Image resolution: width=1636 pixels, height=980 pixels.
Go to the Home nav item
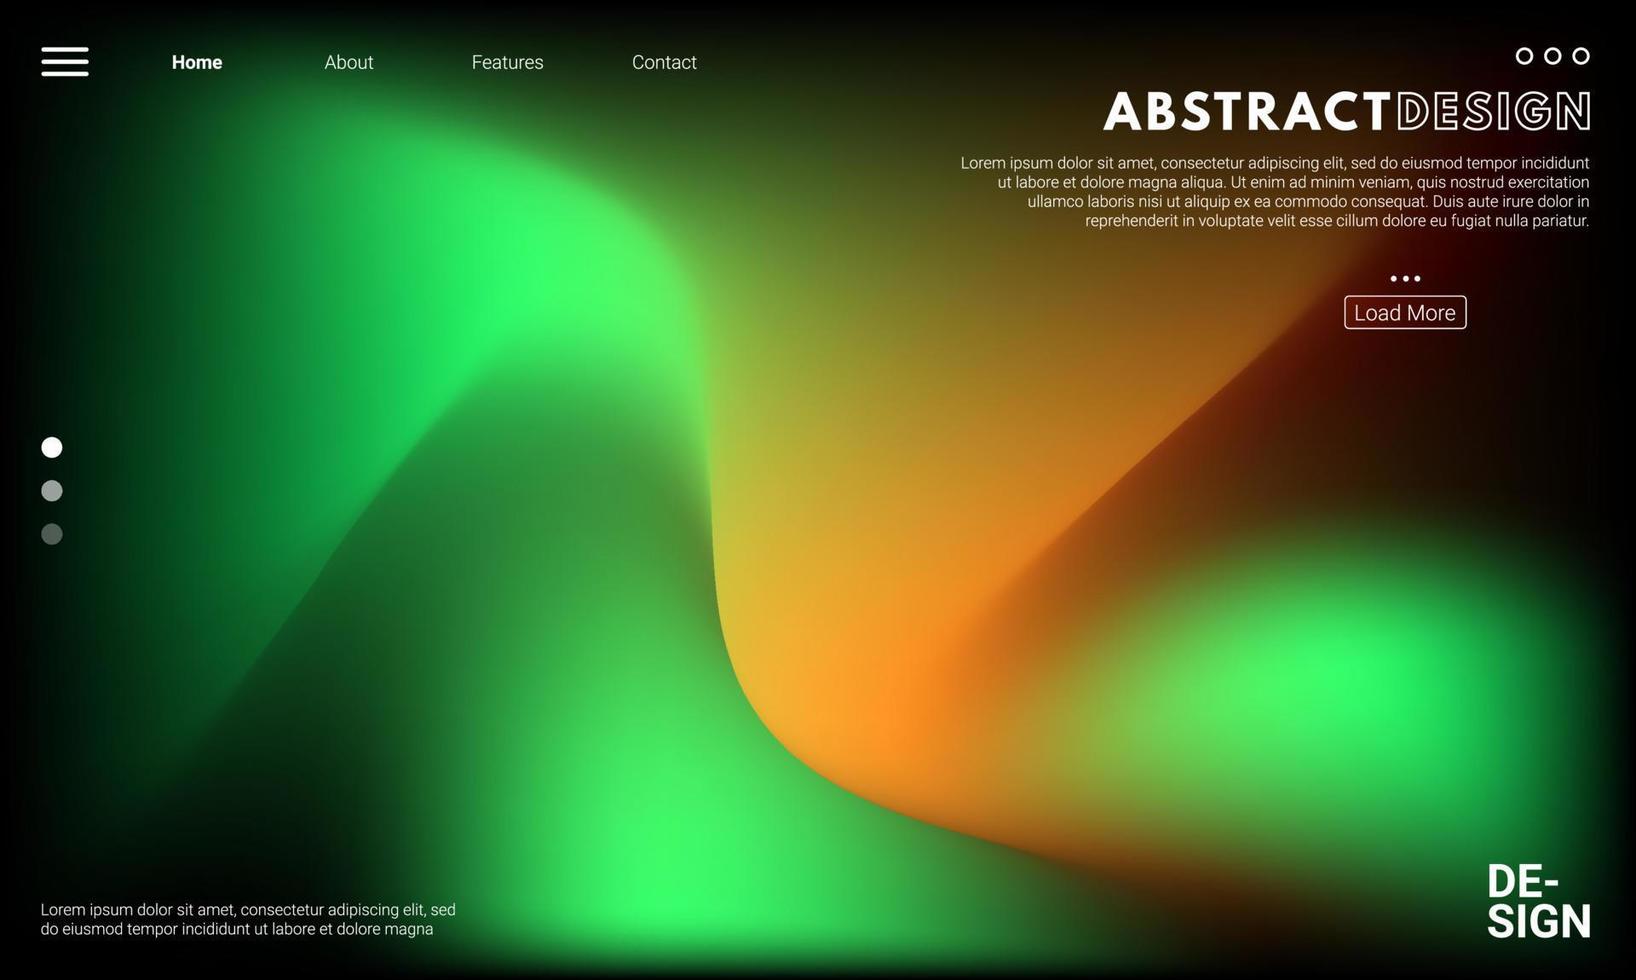click(197, 62)
